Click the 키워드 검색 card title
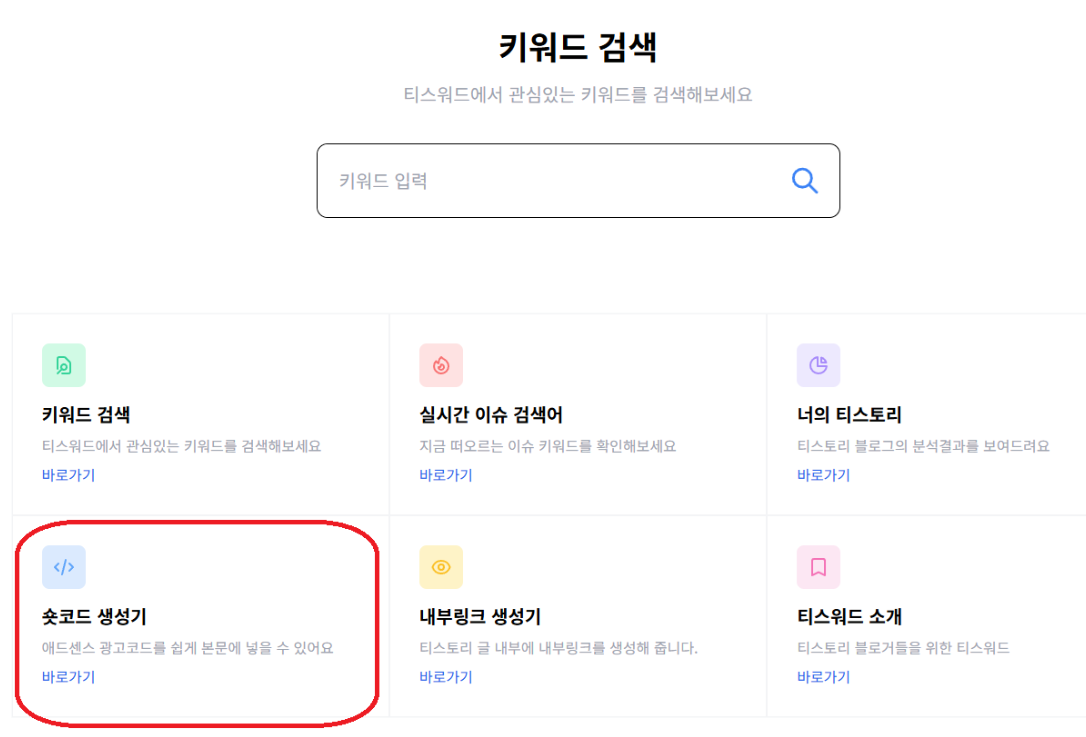 [86, 415]
